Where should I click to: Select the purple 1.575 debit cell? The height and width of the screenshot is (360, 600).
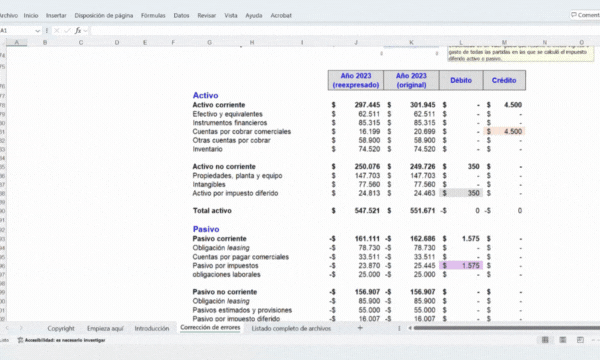pos(461,266)
